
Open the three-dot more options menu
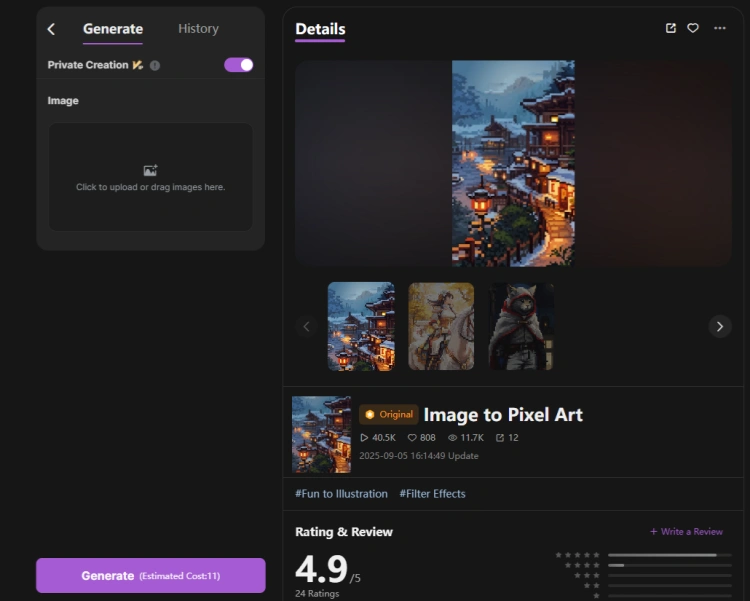click(720, 28)
